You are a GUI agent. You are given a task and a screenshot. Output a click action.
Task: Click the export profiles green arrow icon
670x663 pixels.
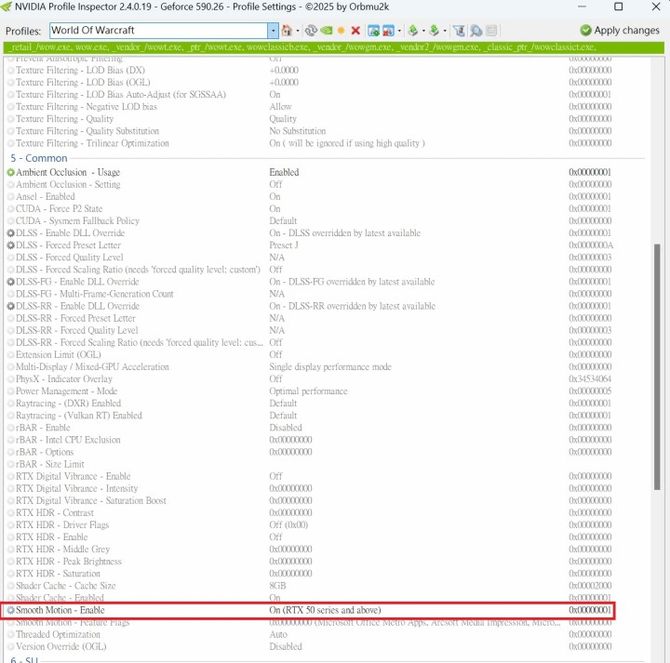pos(413,30)
